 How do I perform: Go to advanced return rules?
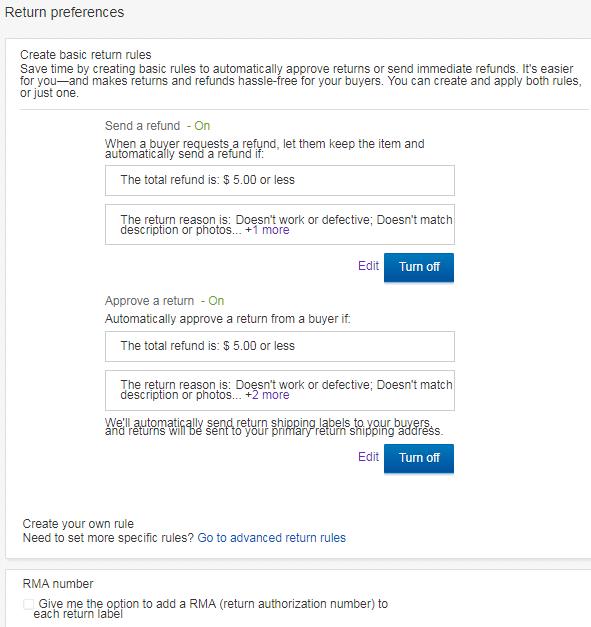[272, 538]
